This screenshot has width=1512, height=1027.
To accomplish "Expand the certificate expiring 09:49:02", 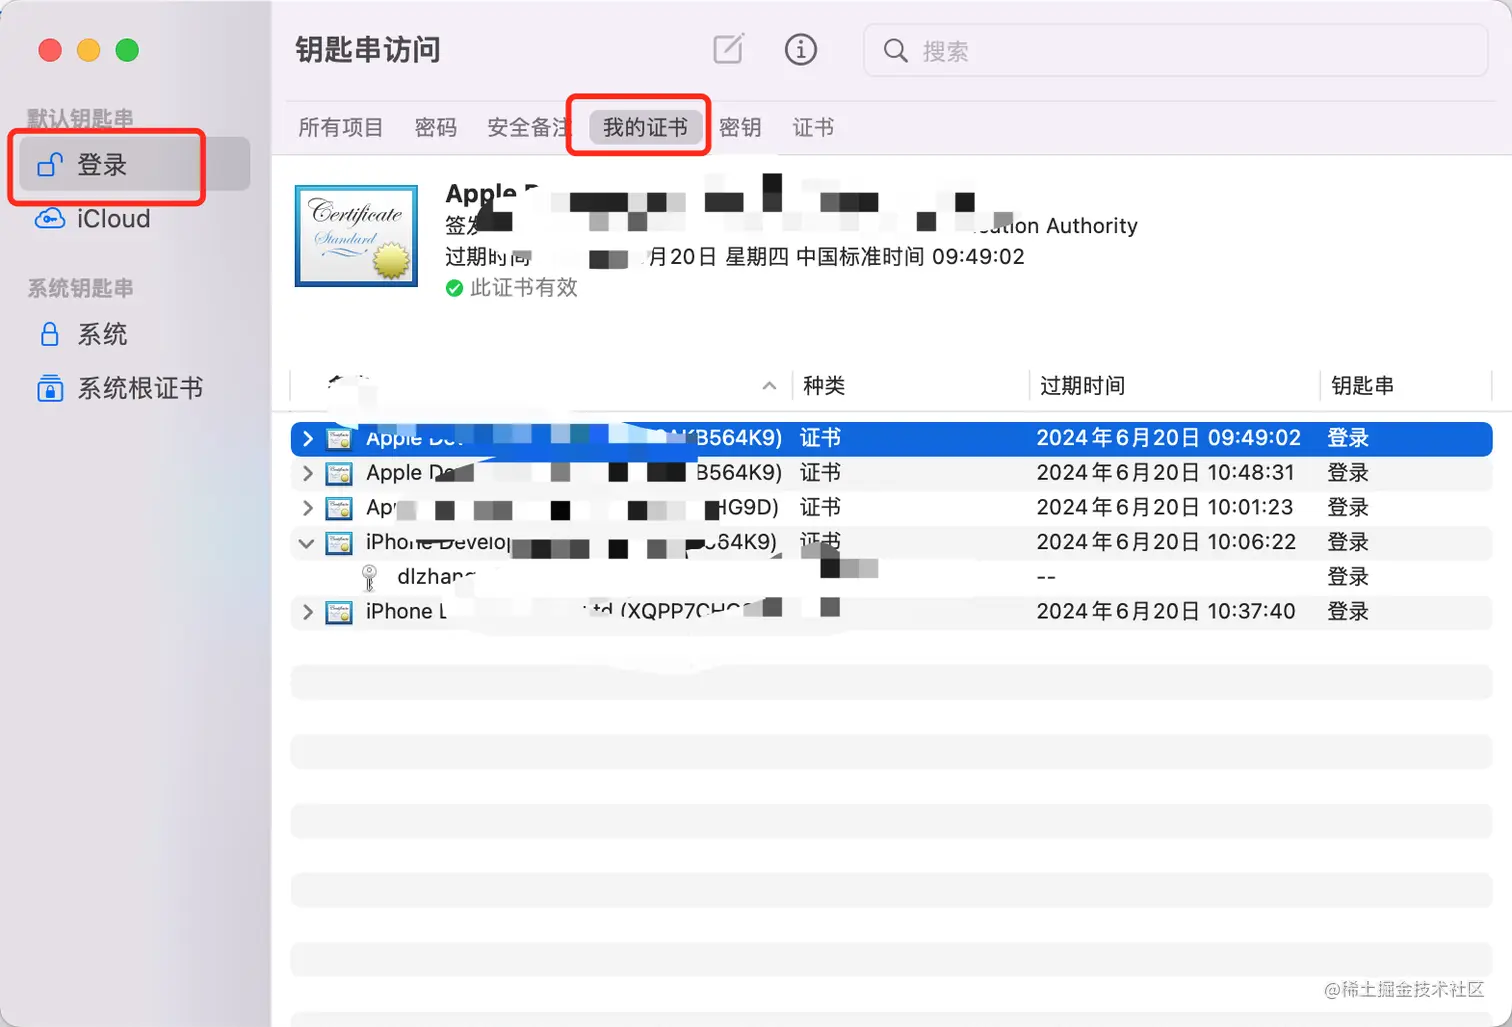I will [x=308, y=438].
